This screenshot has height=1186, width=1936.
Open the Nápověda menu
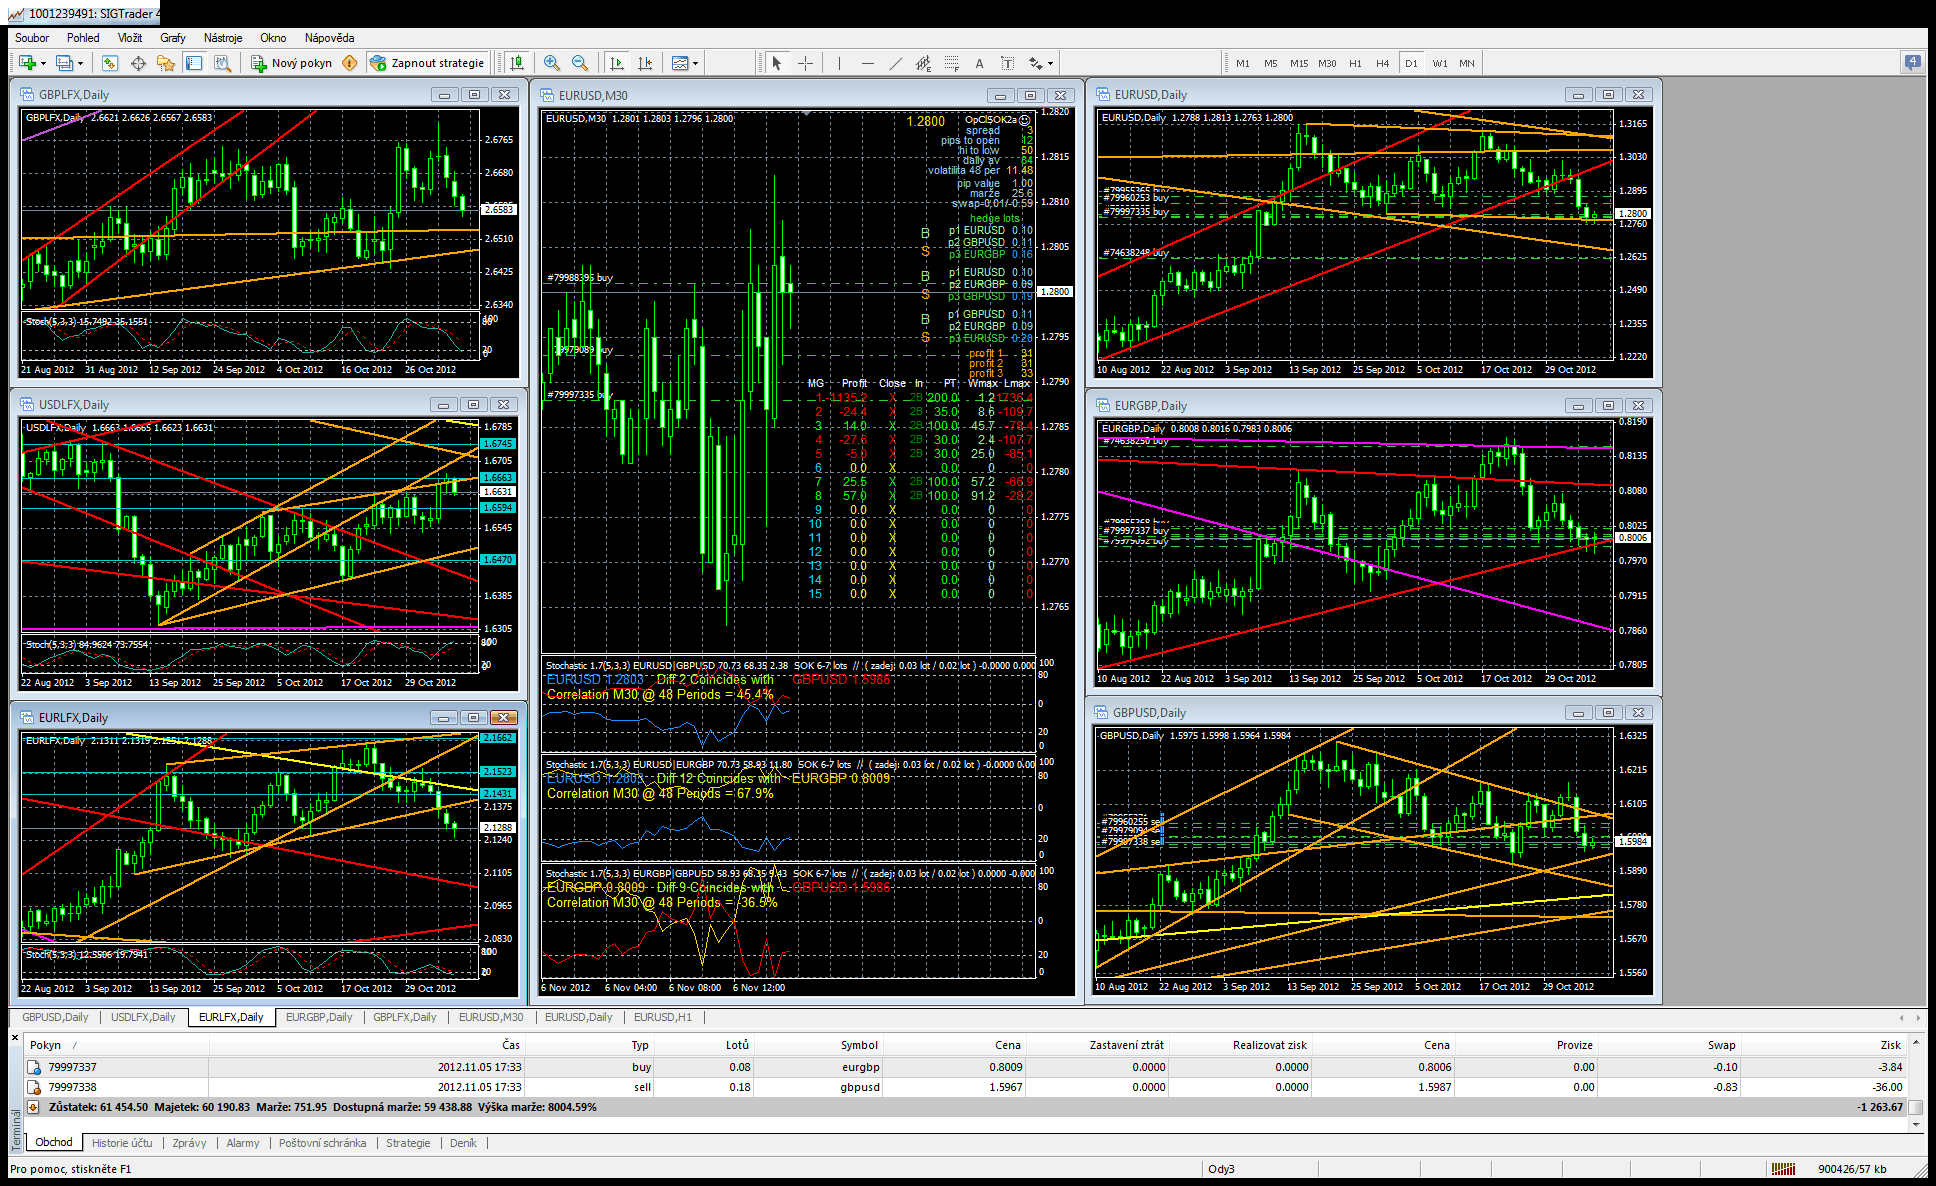329,38
